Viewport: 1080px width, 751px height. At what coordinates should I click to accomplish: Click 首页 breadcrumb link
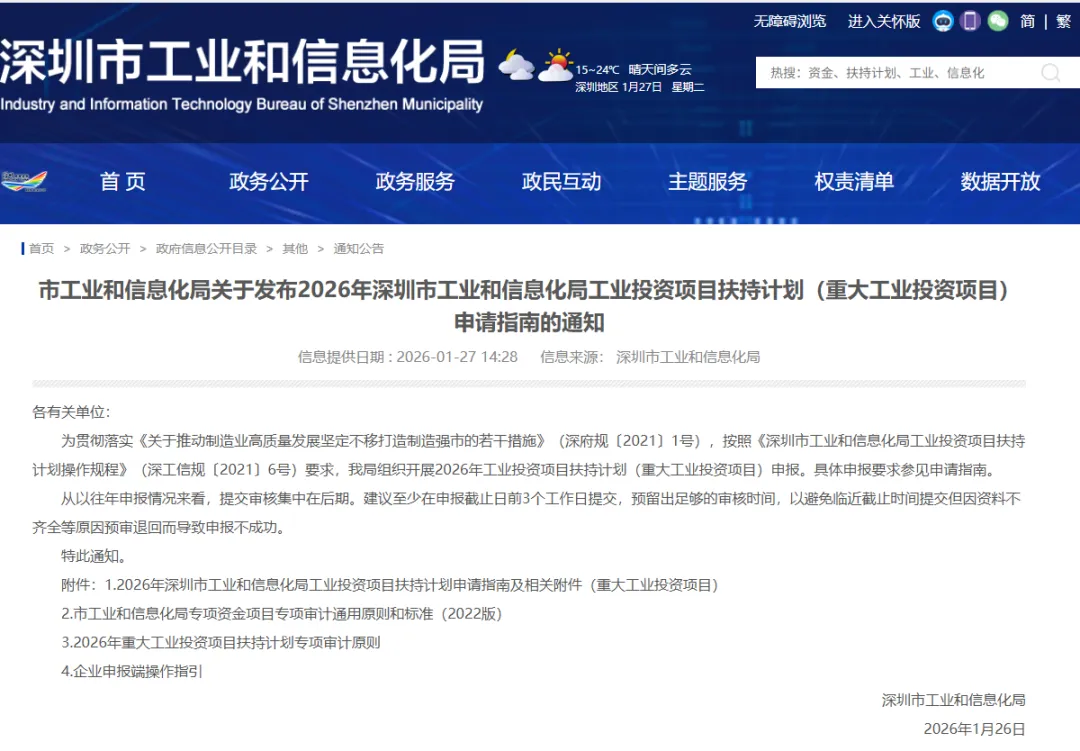(x=41, y=249)
